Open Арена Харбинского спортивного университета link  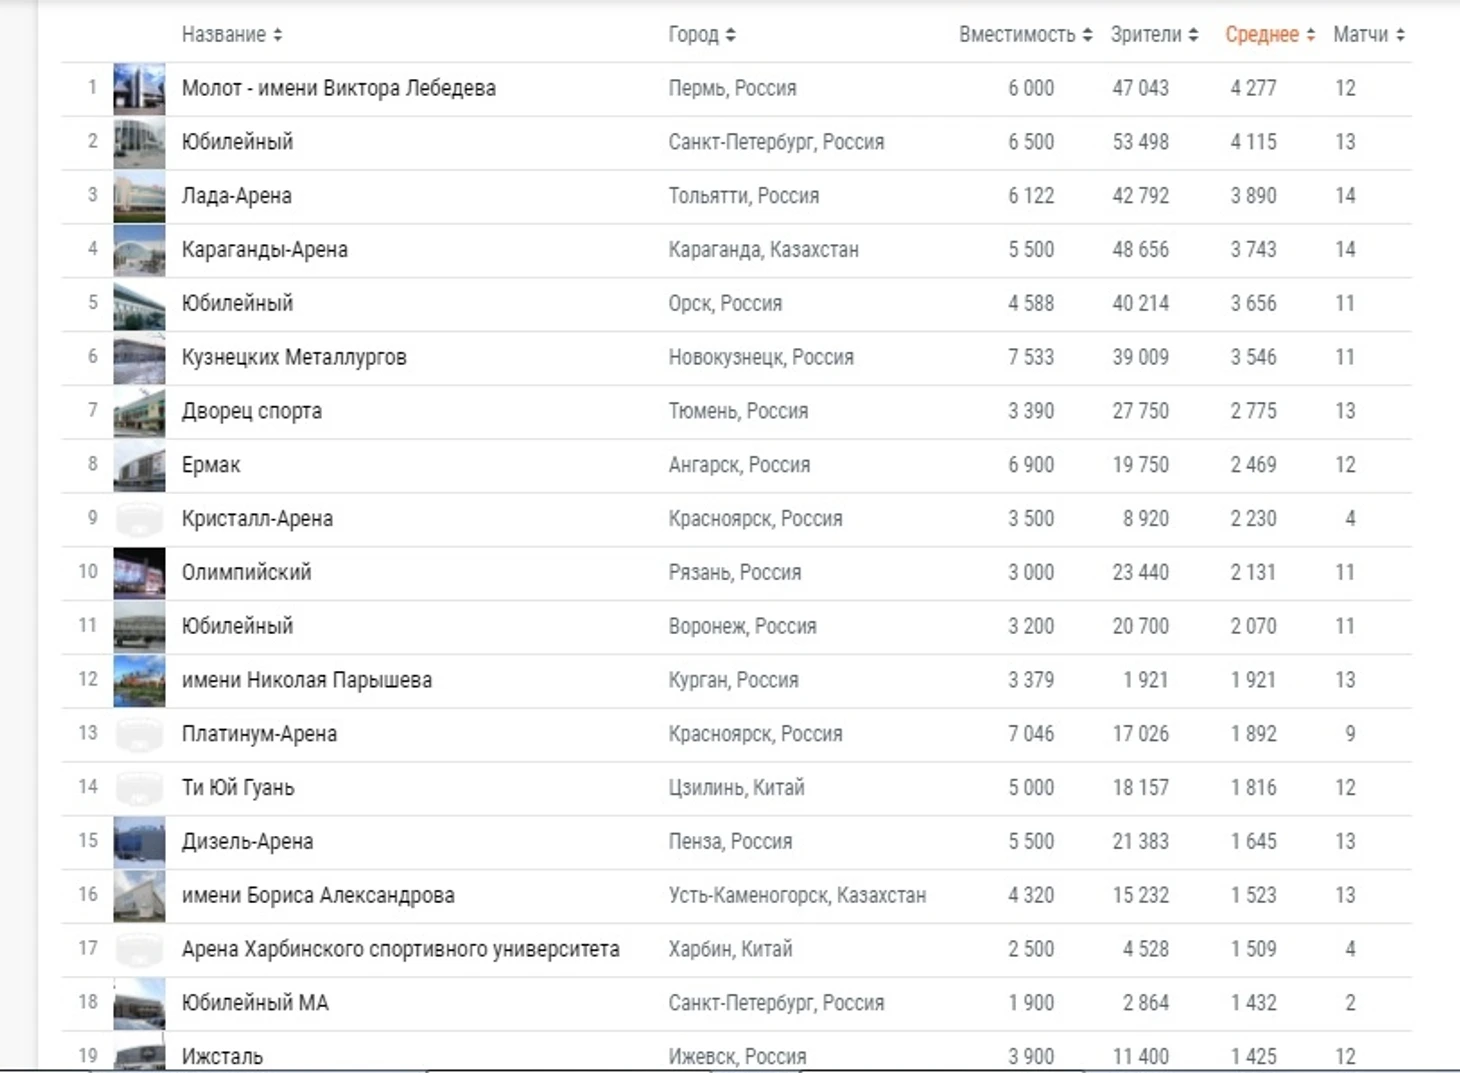(400, 949)
